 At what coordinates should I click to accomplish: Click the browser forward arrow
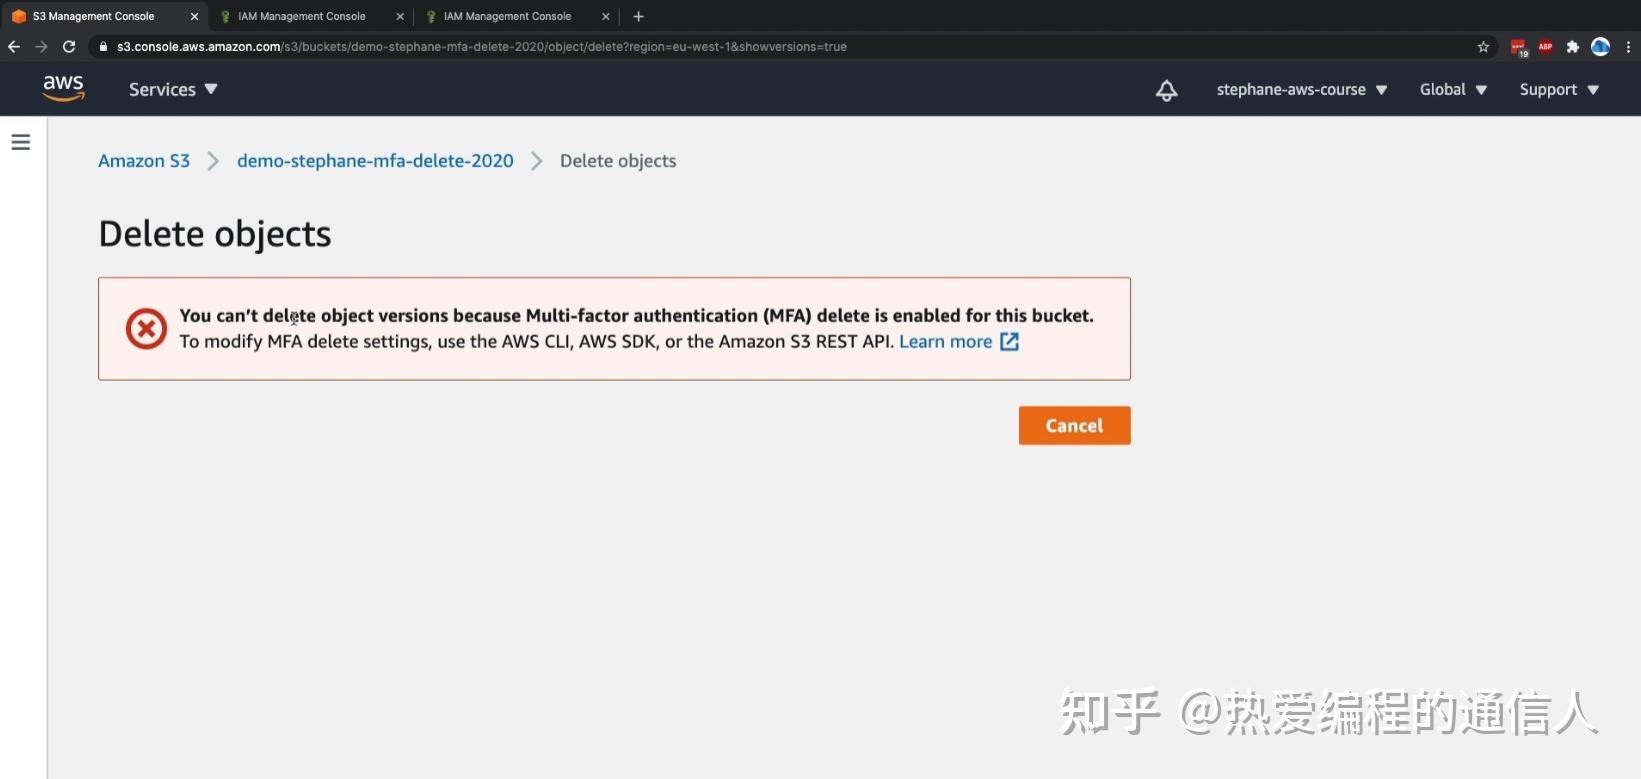(41, 46)
